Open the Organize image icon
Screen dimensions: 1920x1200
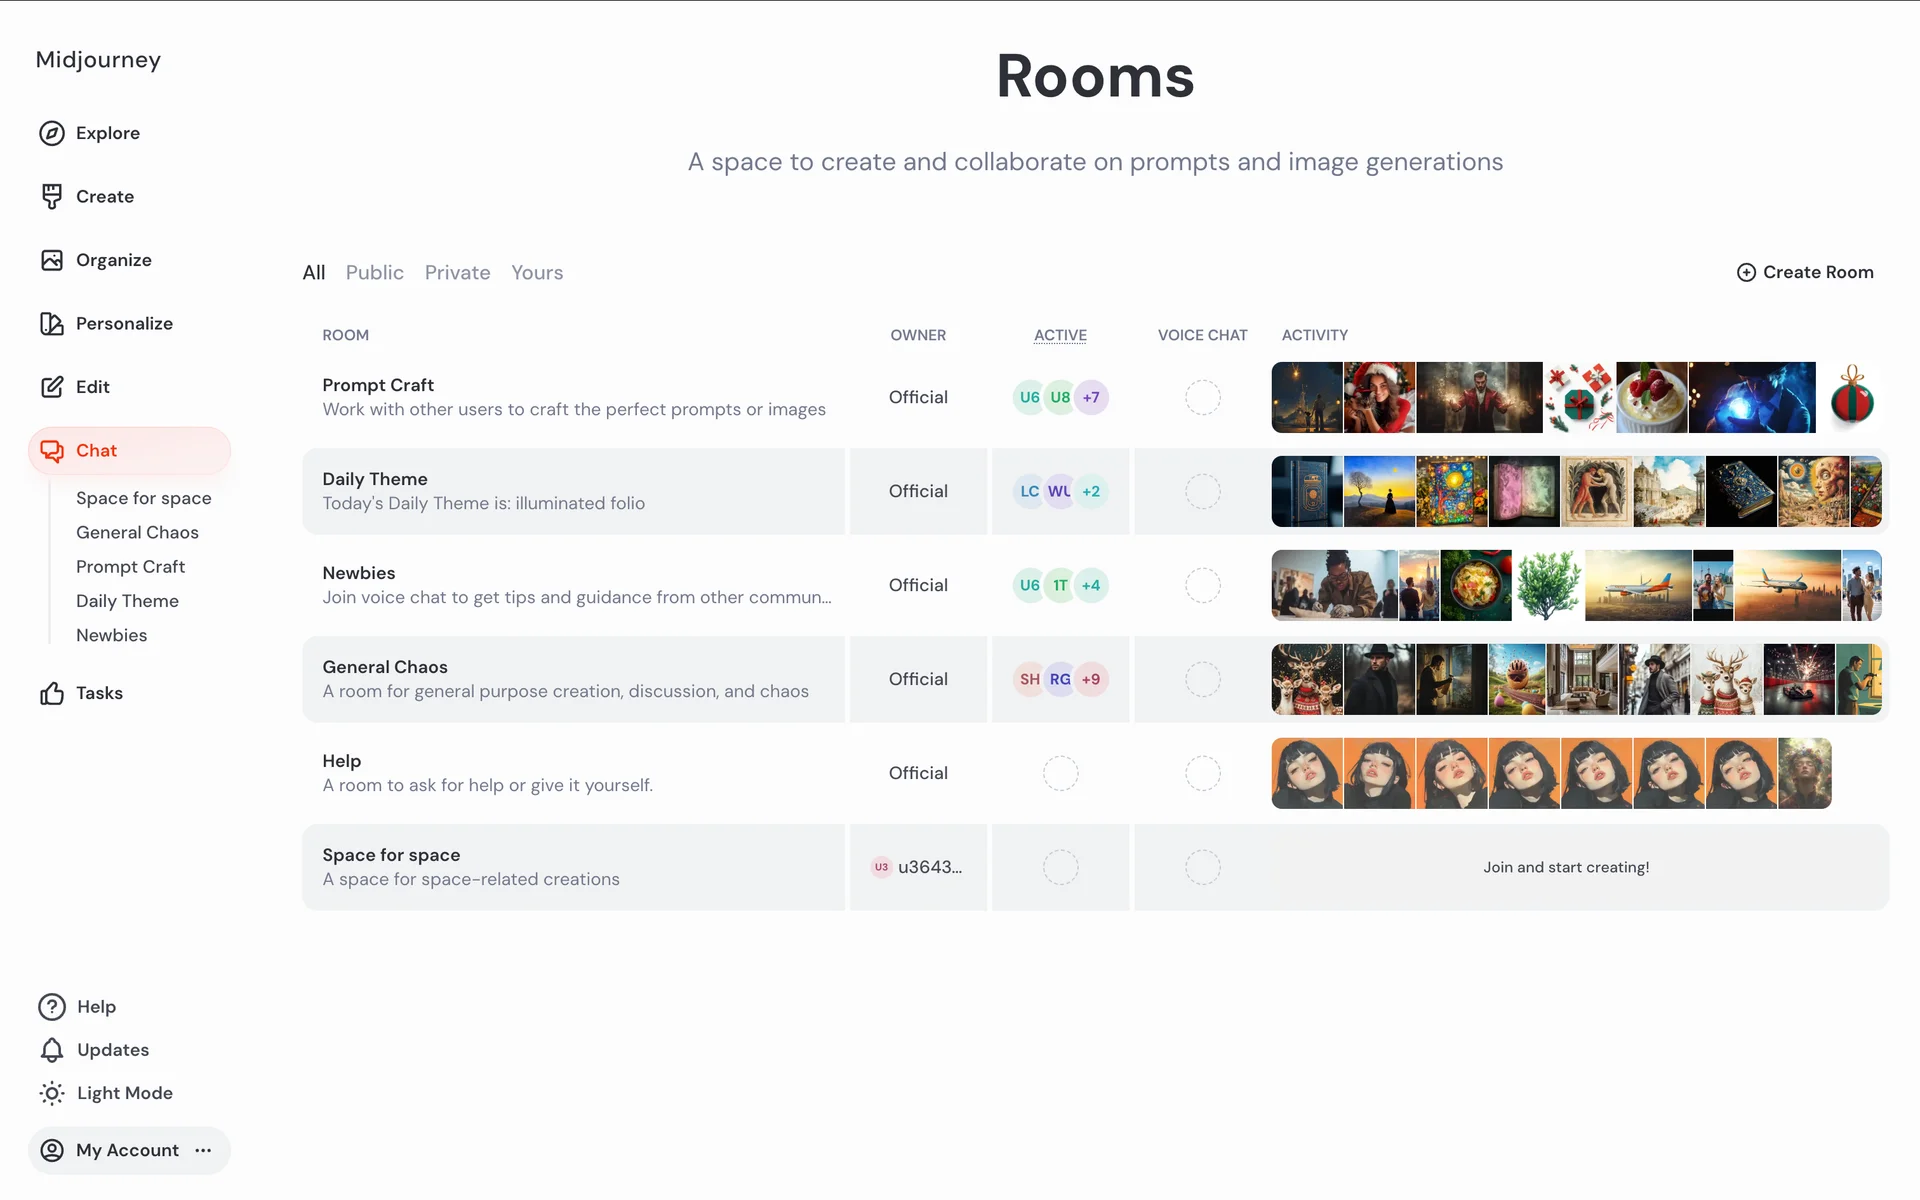[52, 260]
